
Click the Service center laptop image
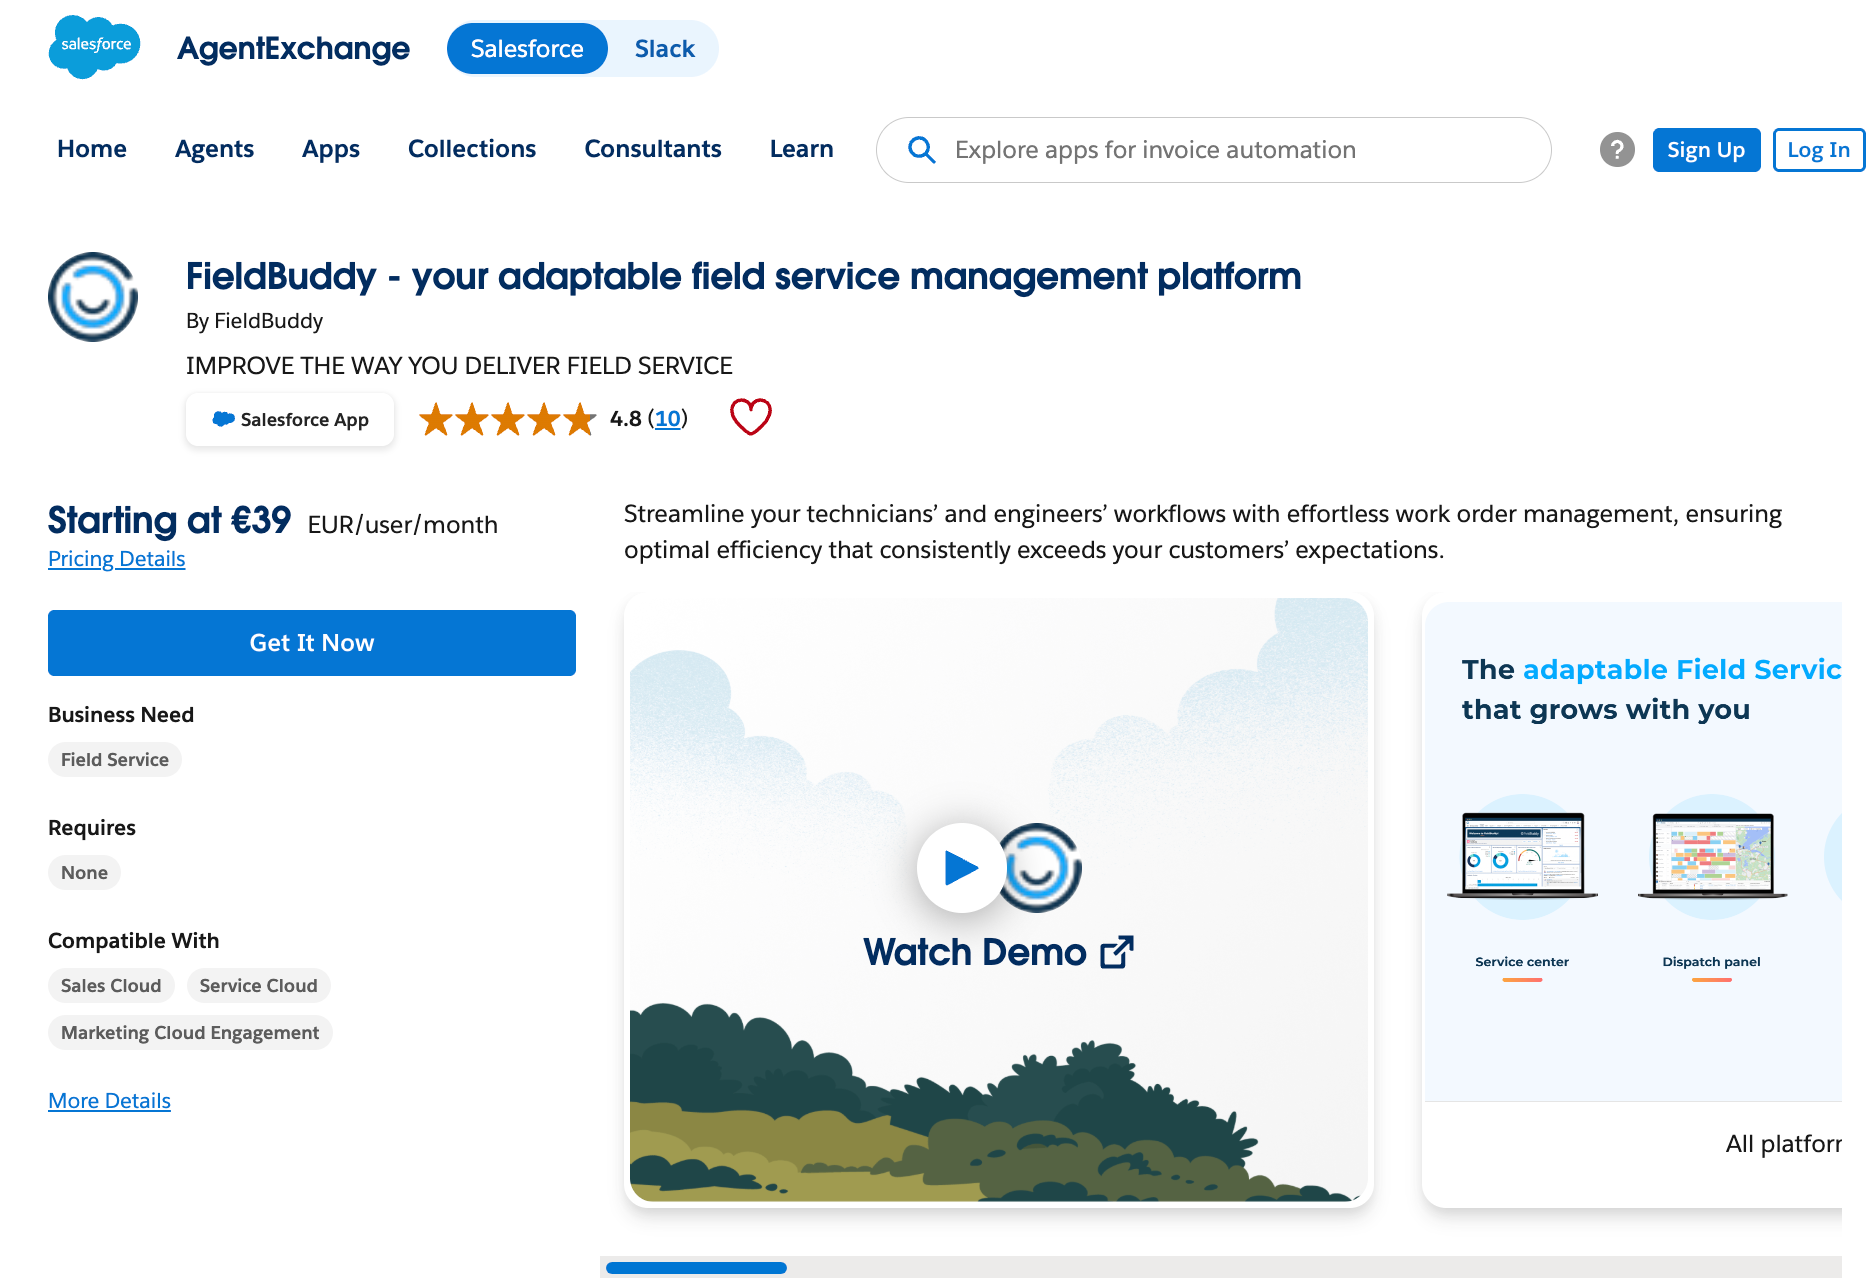[x=1522, y=856]
